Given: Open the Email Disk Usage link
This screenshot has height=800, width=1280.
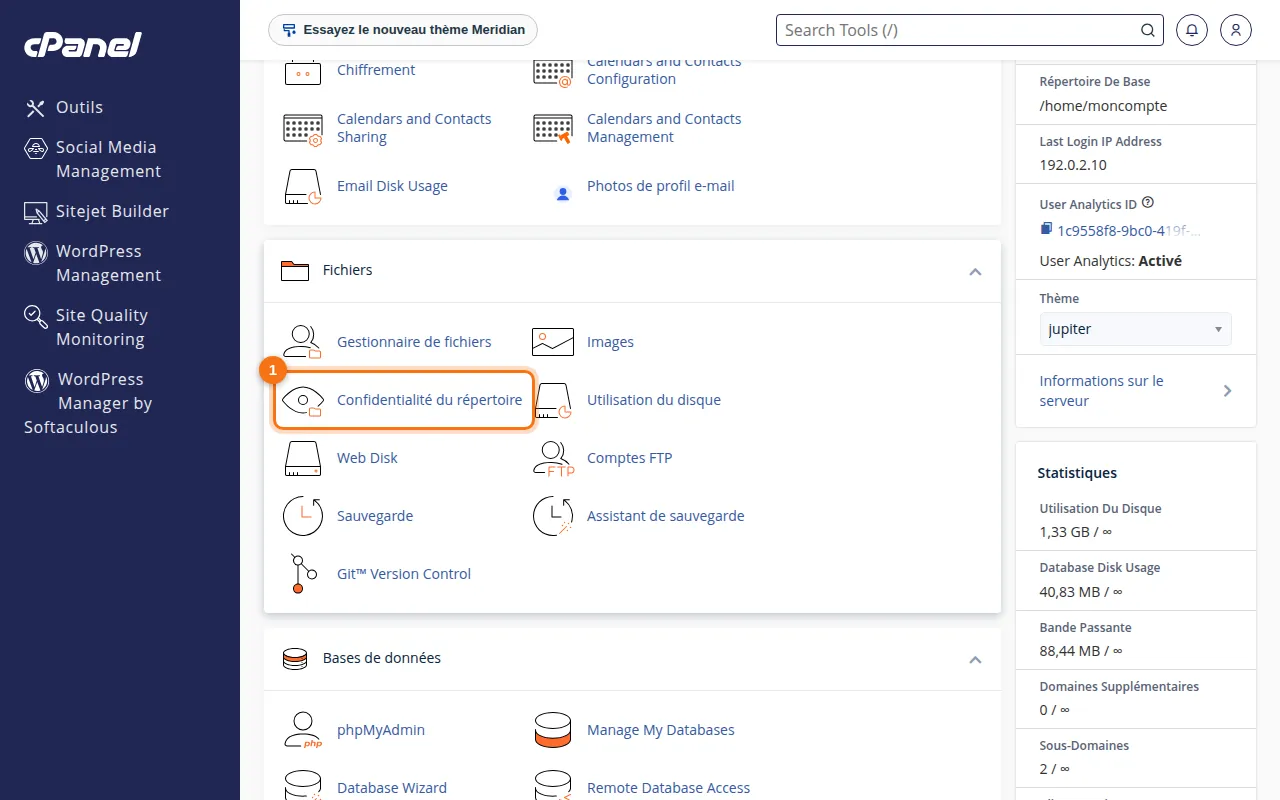Looking at the screenshot, I should click(392, 186).
